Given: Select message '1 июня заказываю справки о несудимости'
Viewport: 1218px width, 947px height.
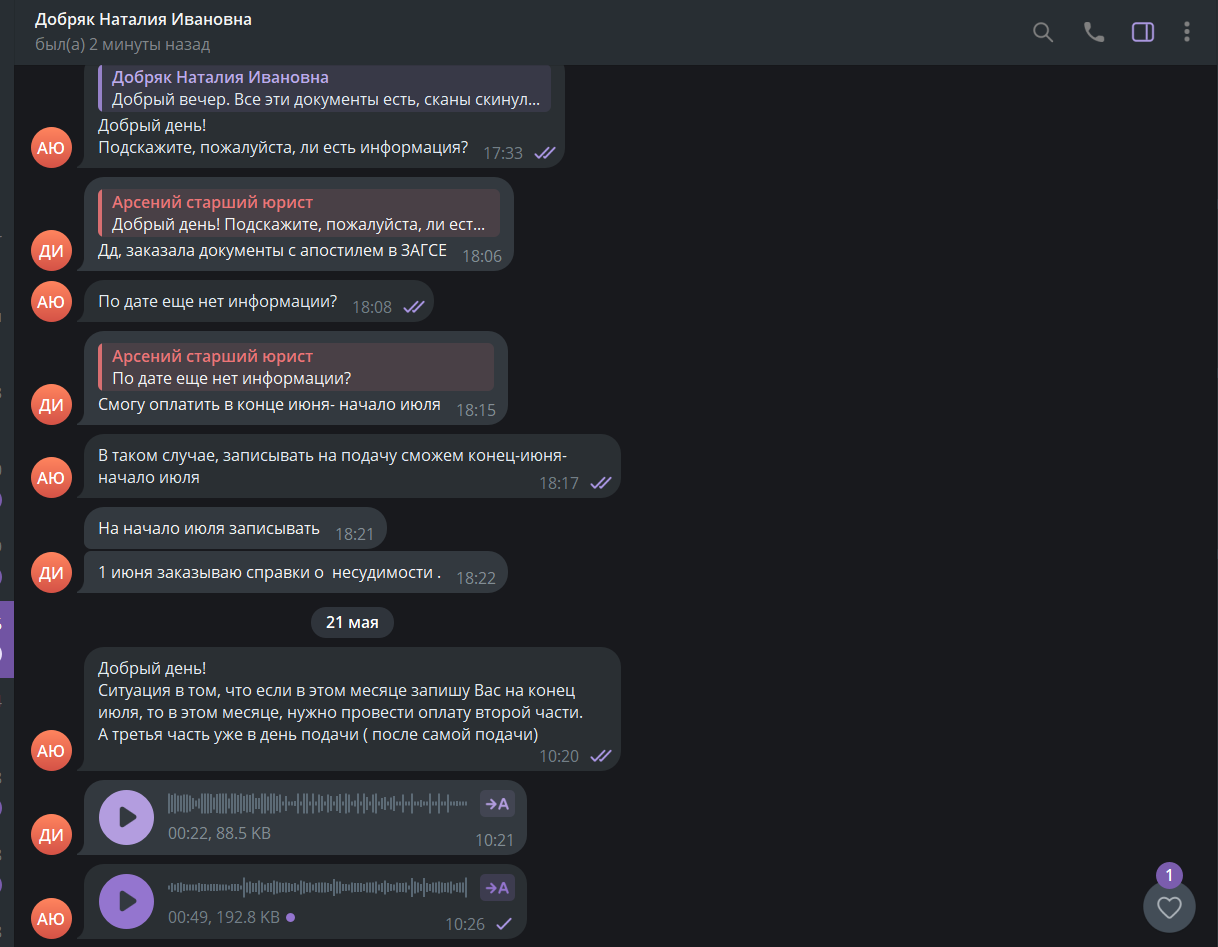Looking at the screenshot, I should click(296, 572).
